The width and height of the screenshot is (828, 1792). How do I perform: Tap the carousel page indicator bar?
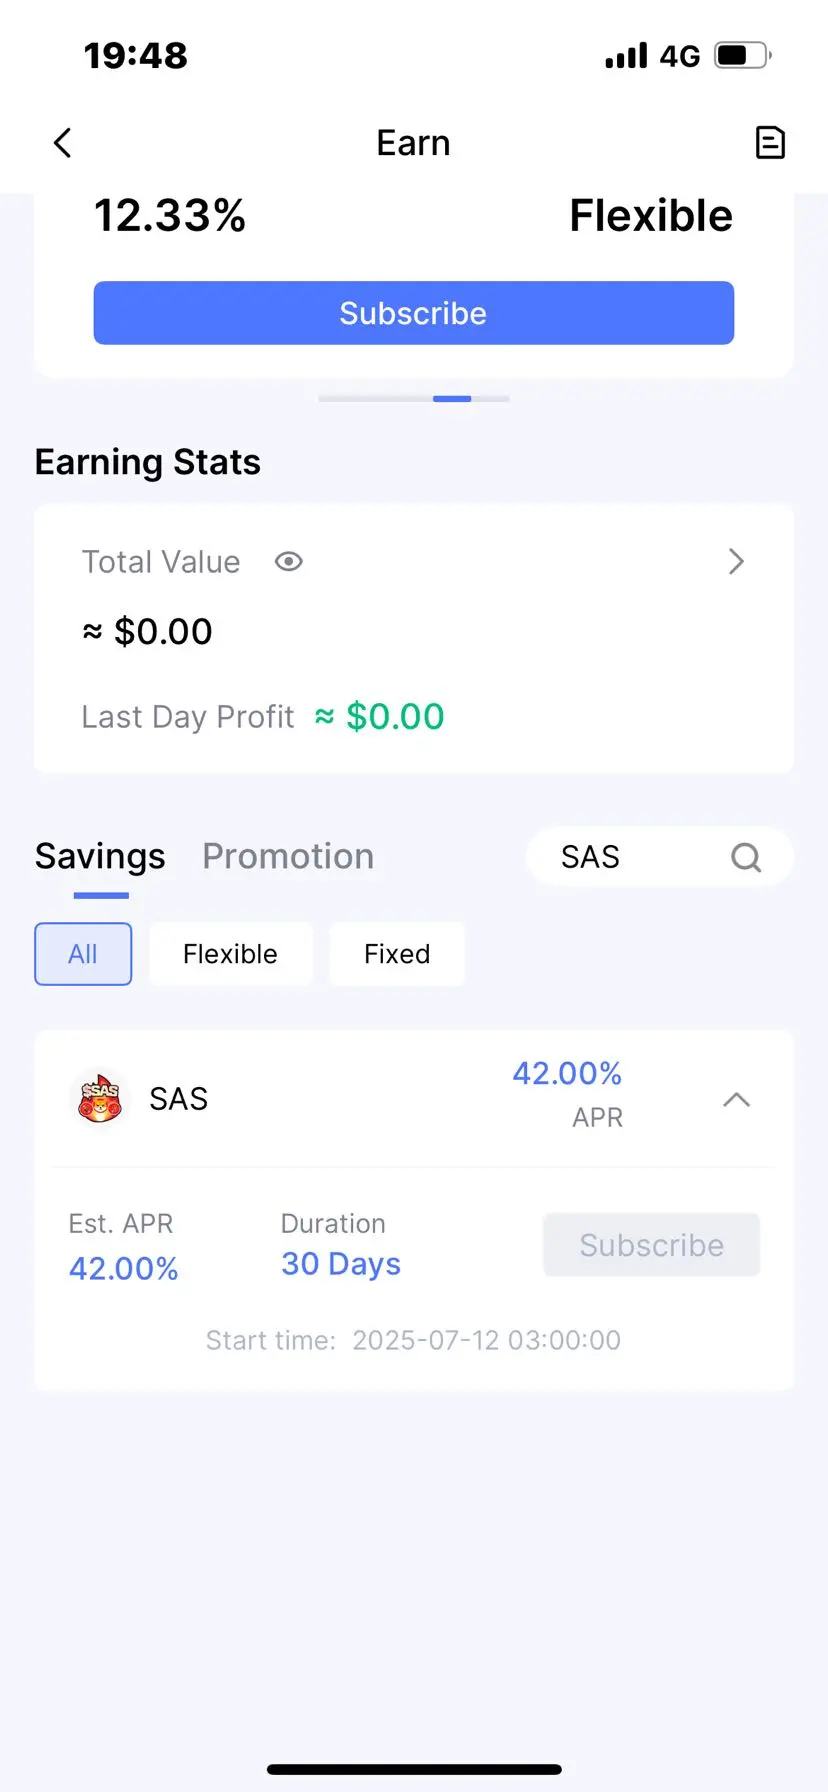pyautogui.click(x=414, y=399)
